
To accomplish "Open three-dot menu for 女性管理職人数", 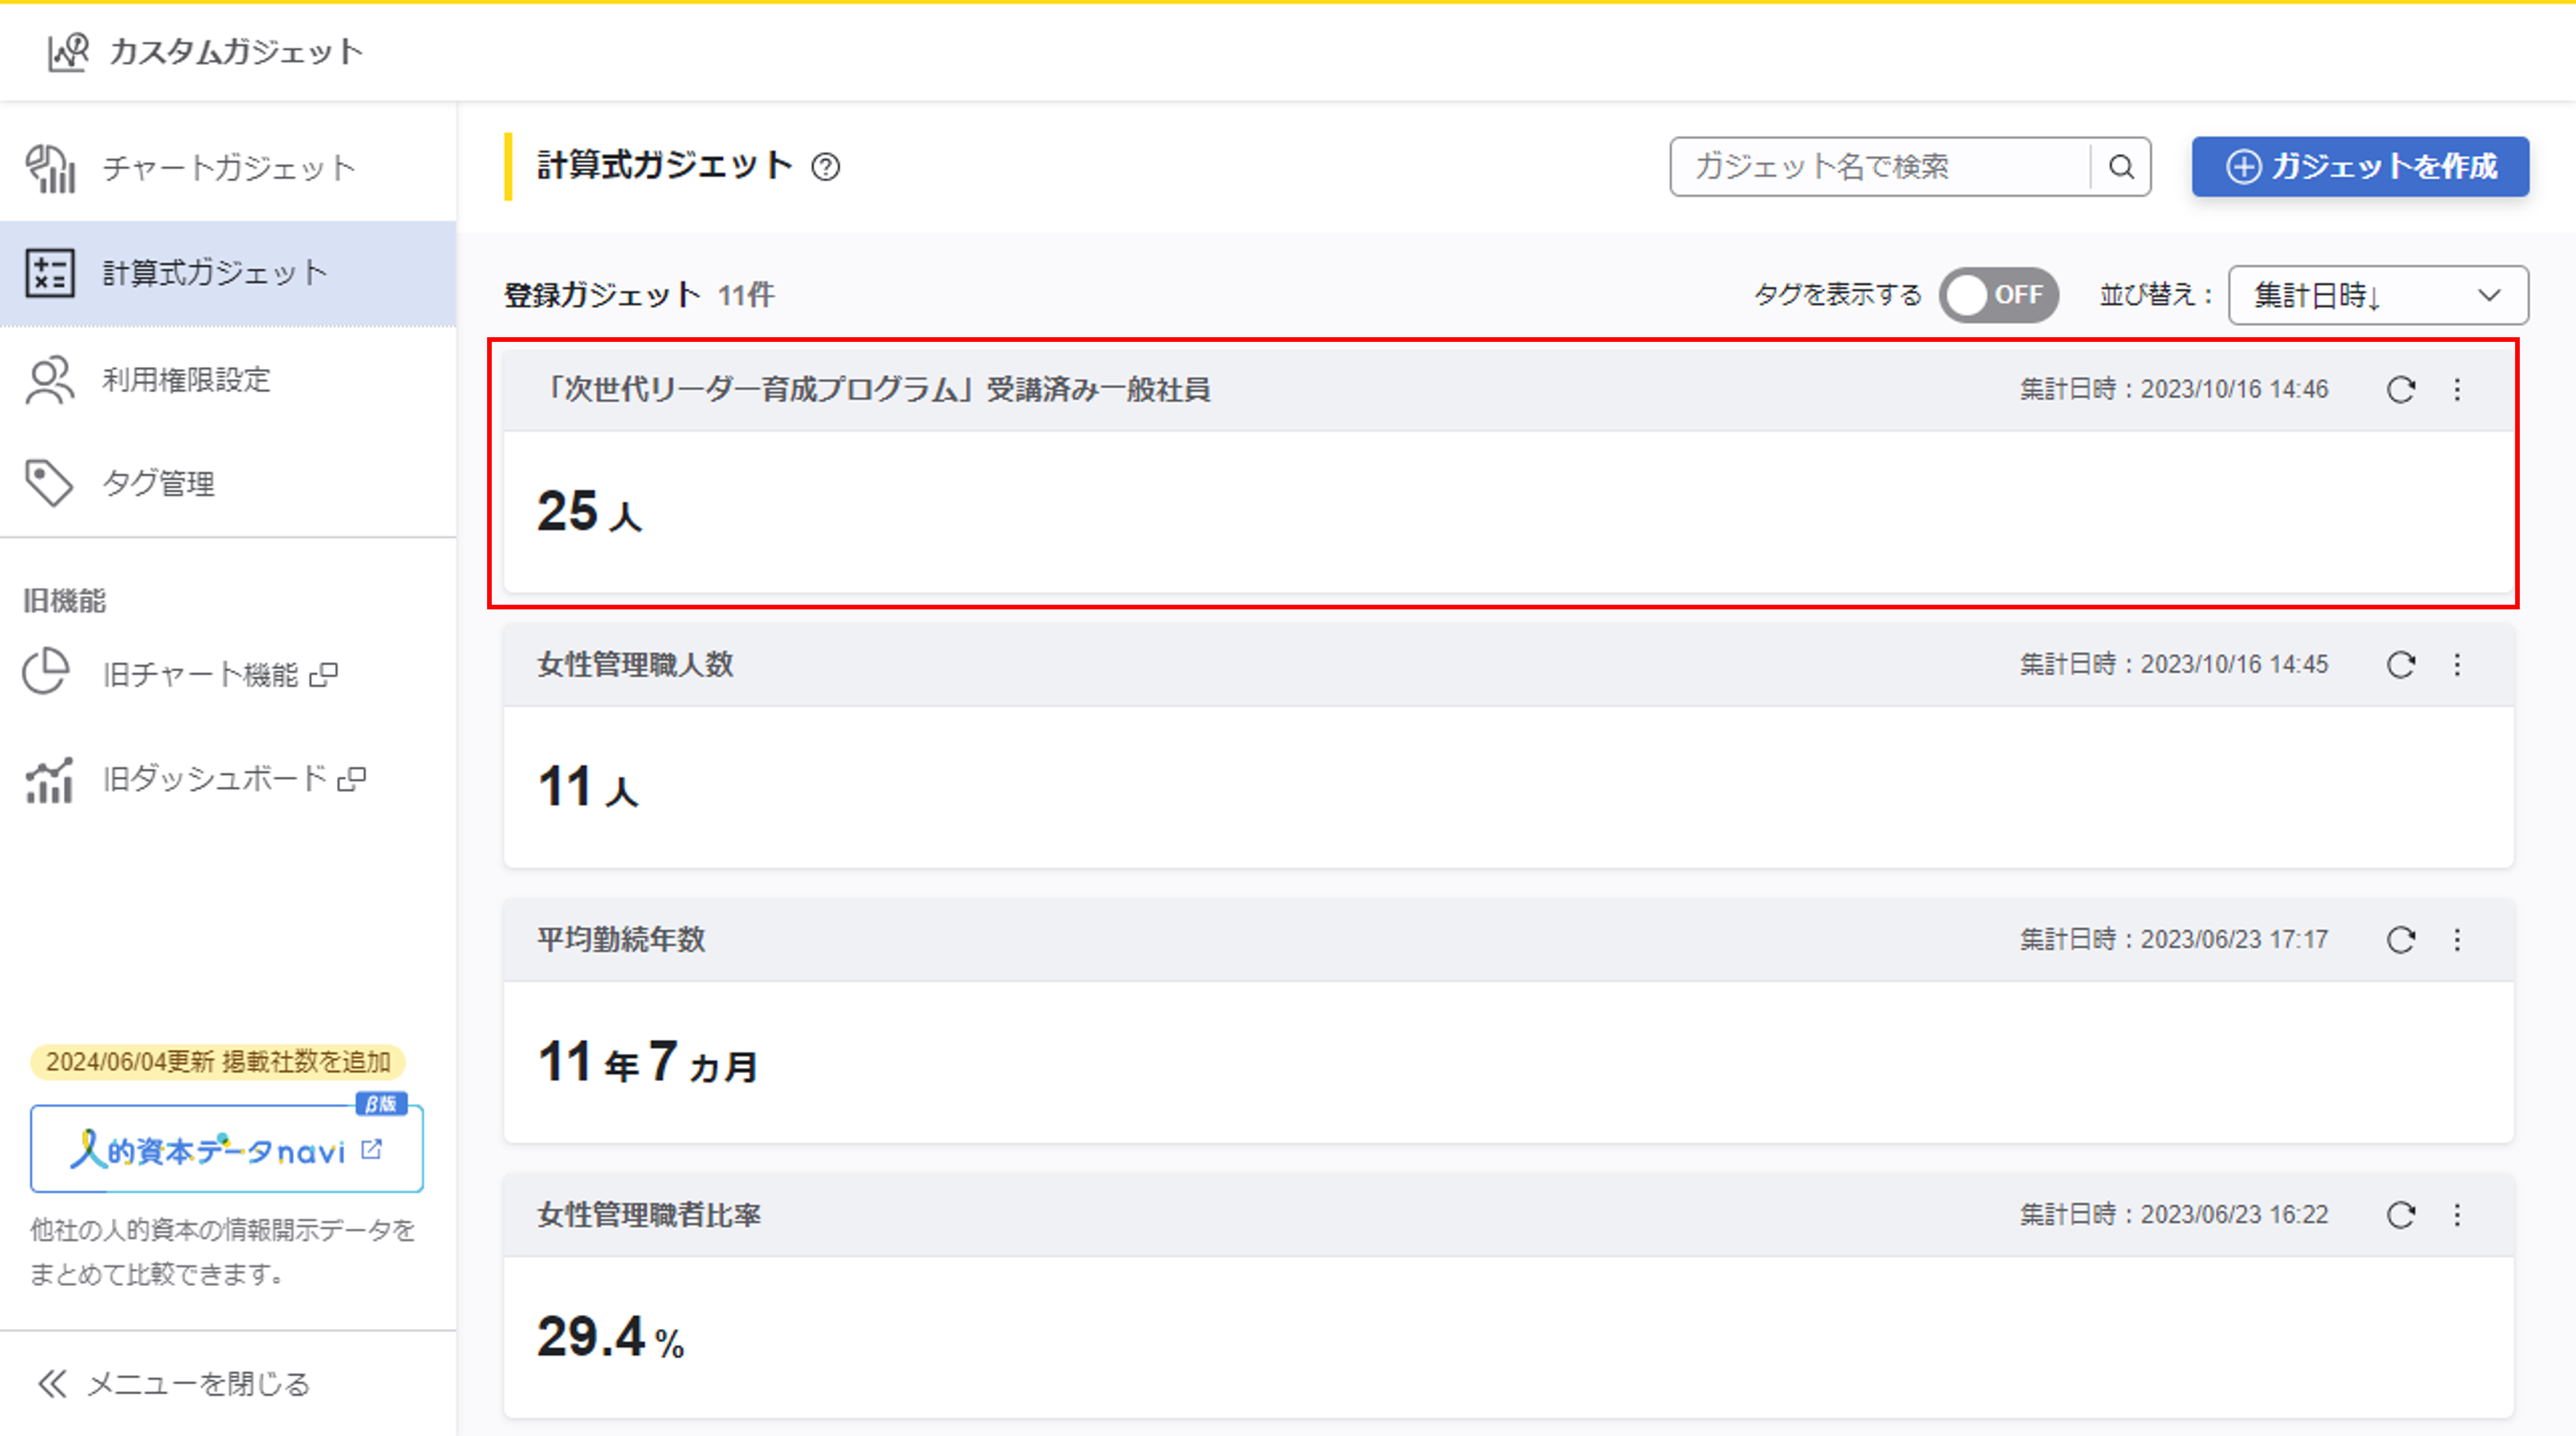I will pyautogui.click(x=2458, y=665).
